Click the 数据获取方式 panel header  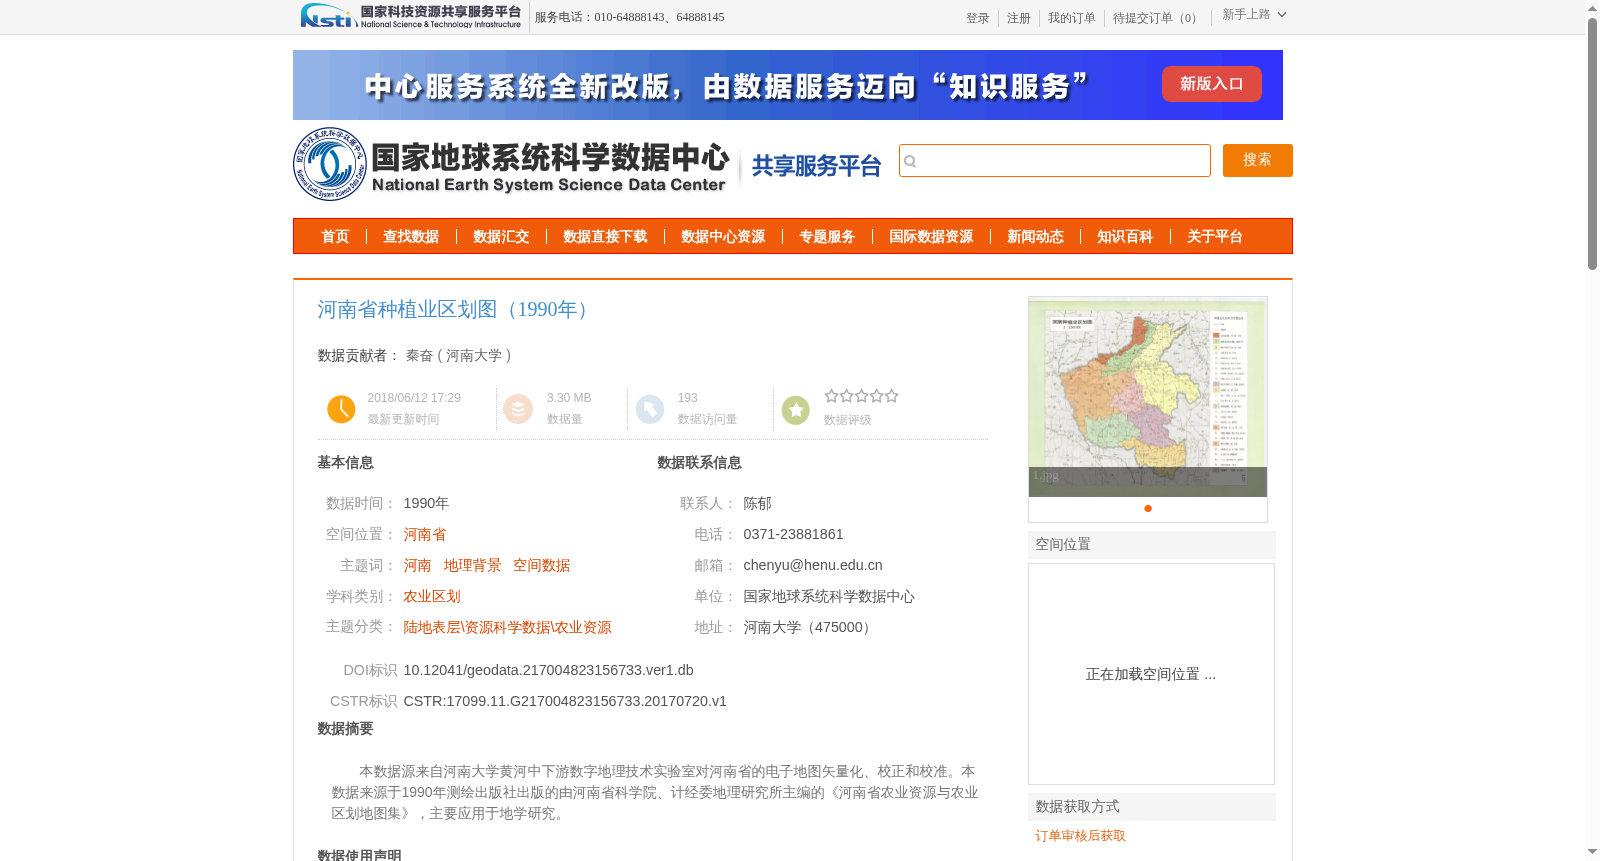click(x=1152, y=807)
